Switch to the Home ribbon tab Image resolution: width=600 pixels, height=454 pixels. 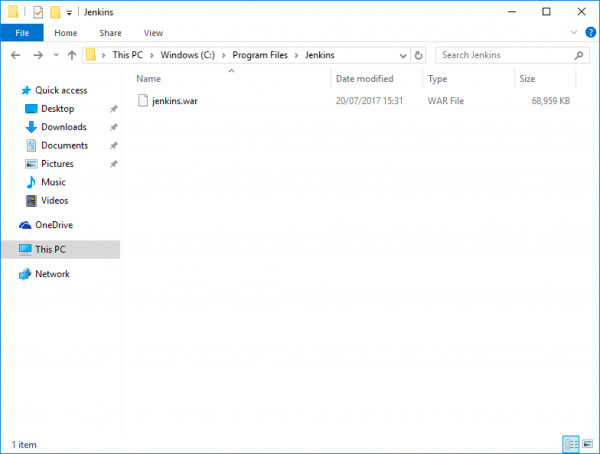(x=65, y=33)
